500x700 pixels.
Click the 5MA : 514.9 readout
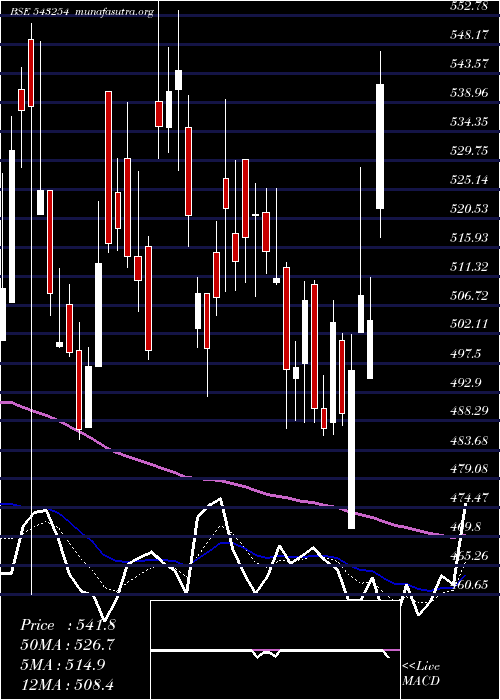(62, 665)
